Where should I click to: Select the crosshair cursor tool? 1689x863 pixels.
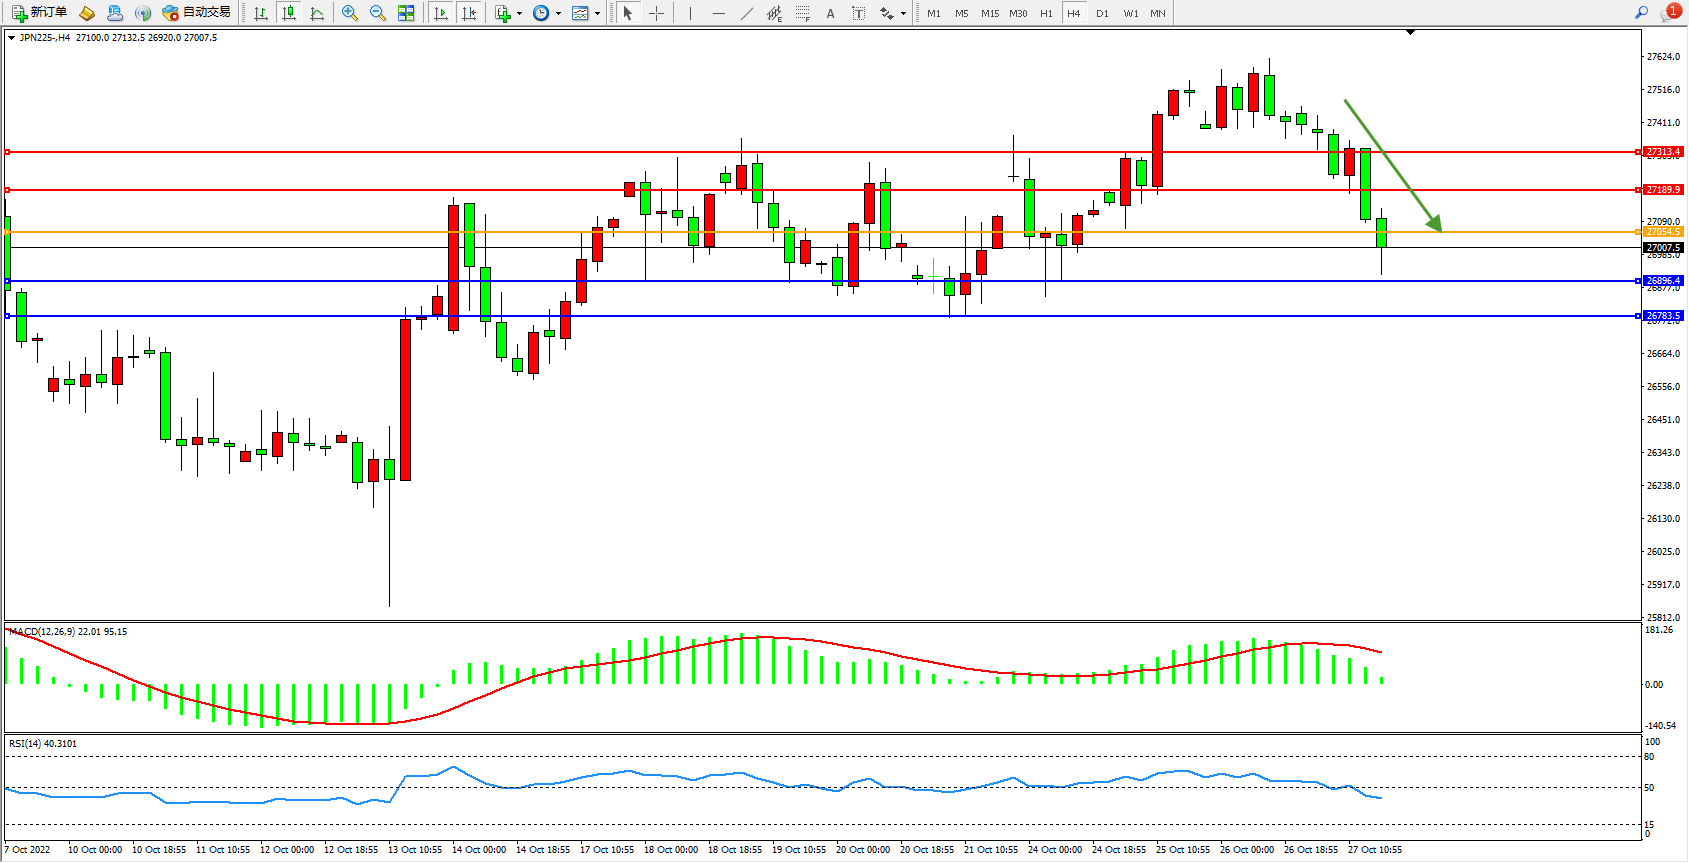point(656,13)
